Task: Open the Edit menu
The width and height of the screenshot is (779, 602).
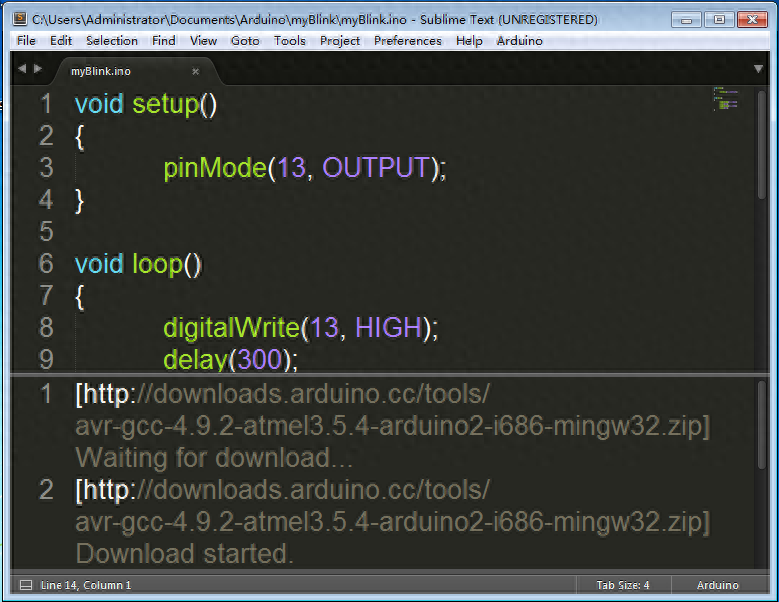Action: pyautogui.click(x=61, y=41)
